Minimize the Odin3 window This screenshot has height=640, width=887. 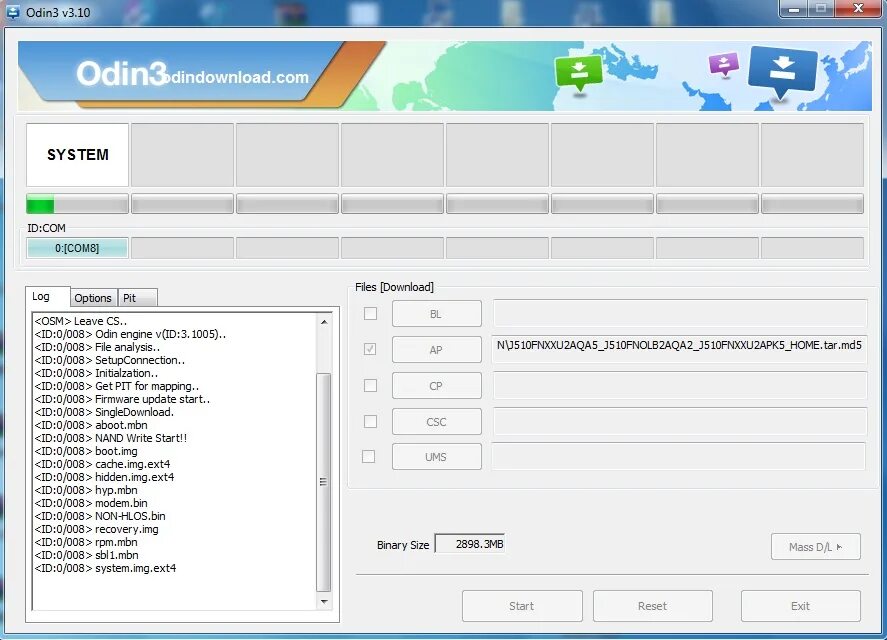(794, 9)
